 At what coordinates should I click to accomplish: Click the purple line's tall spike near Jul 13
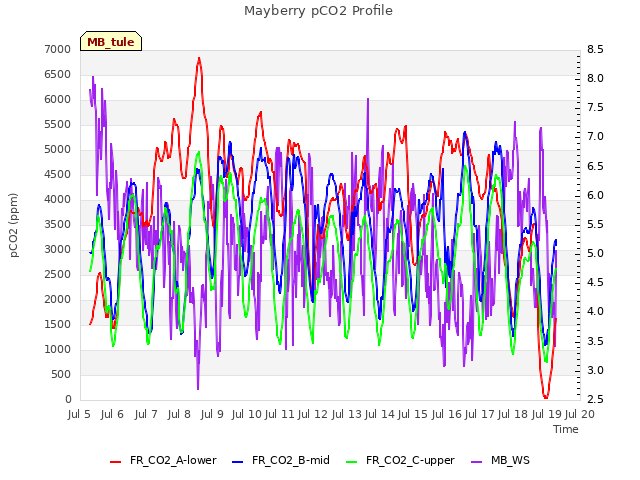(368, 99)
